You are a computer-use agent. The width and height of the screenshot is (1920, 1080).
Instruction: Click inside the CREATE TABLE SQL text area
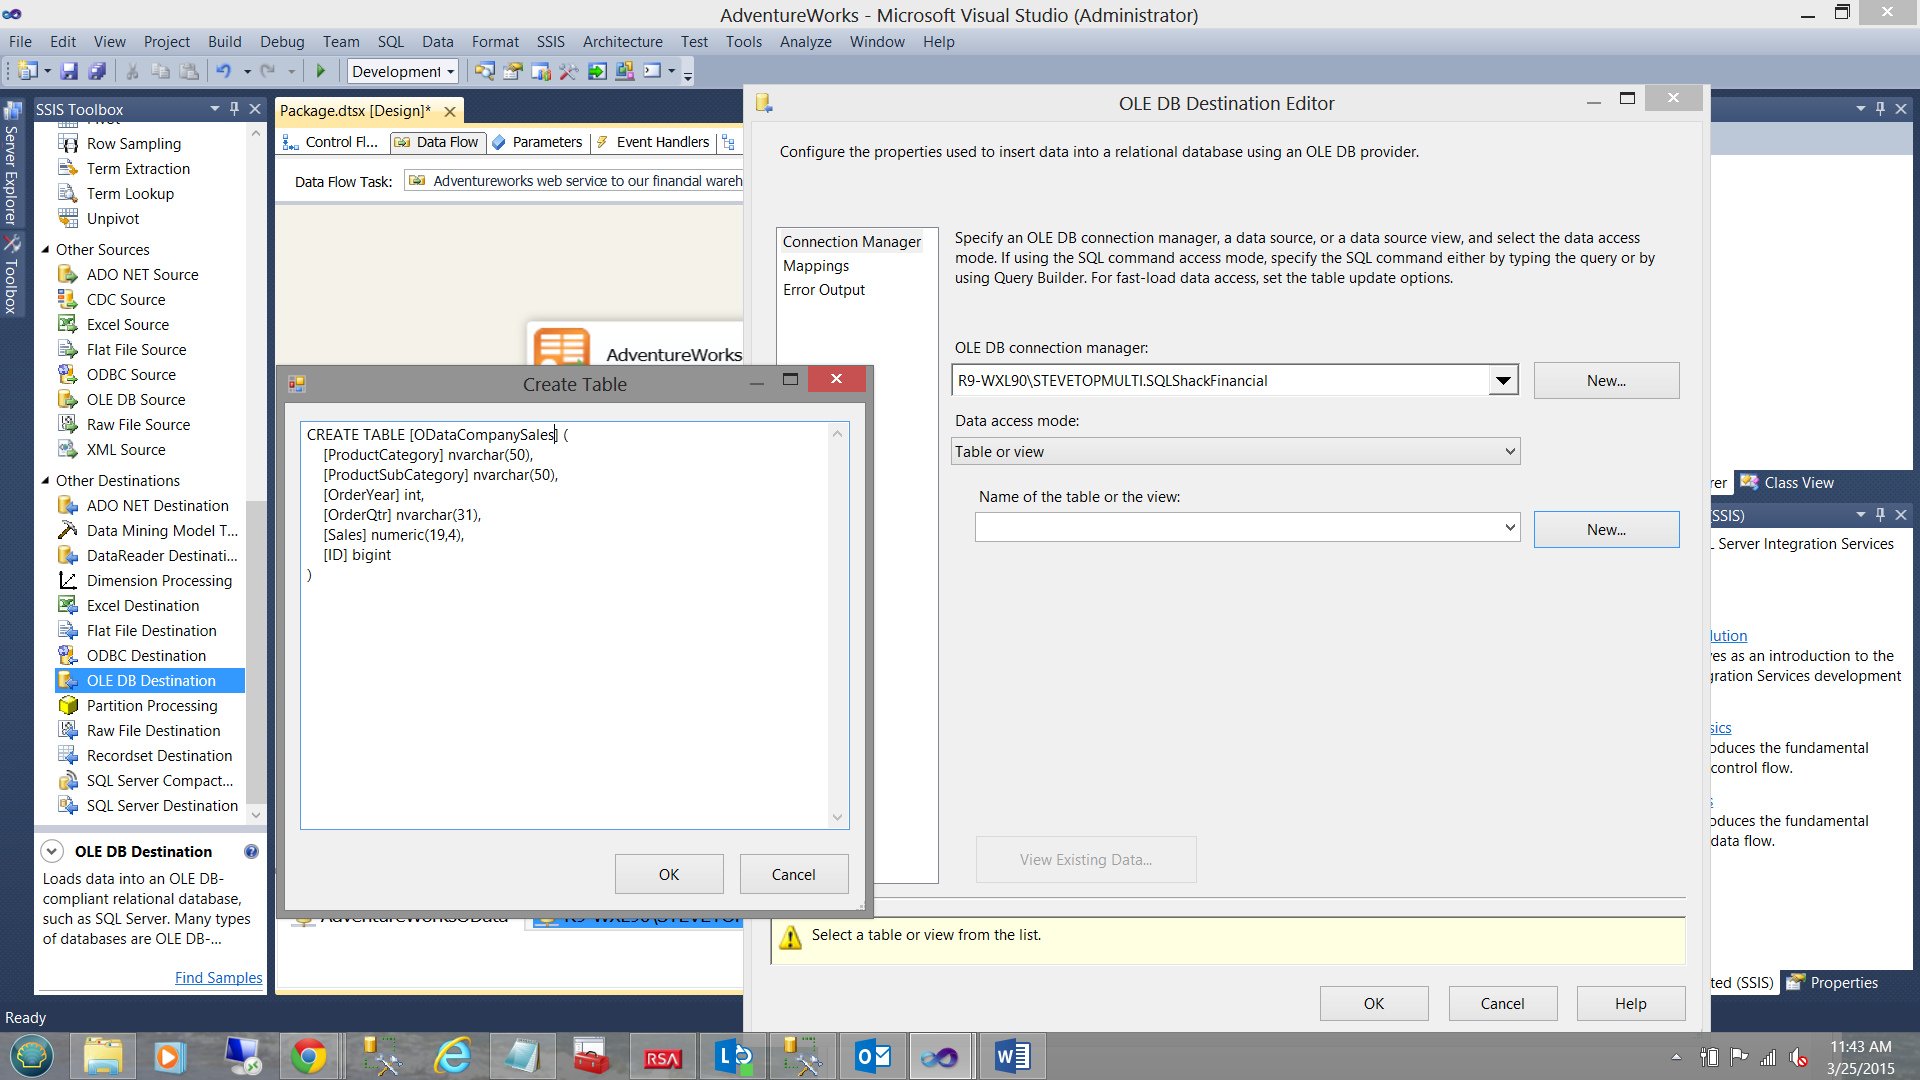[565, 680]
